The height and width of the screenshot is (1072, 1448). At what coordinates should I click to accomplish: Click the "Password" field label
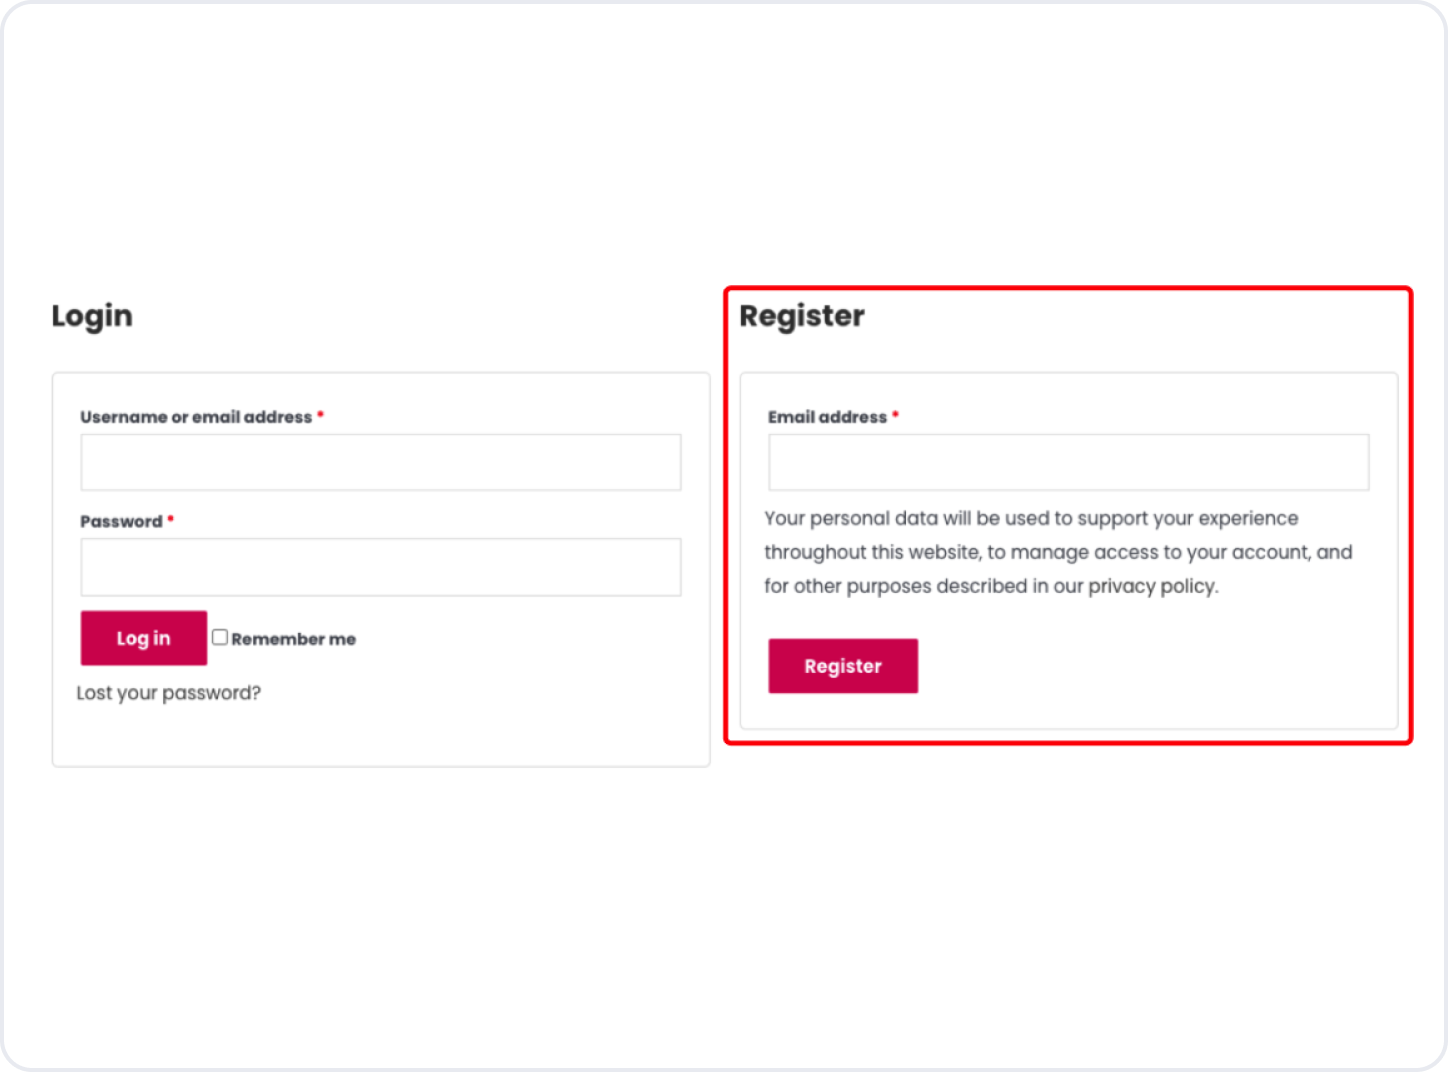tap(121, 521)
